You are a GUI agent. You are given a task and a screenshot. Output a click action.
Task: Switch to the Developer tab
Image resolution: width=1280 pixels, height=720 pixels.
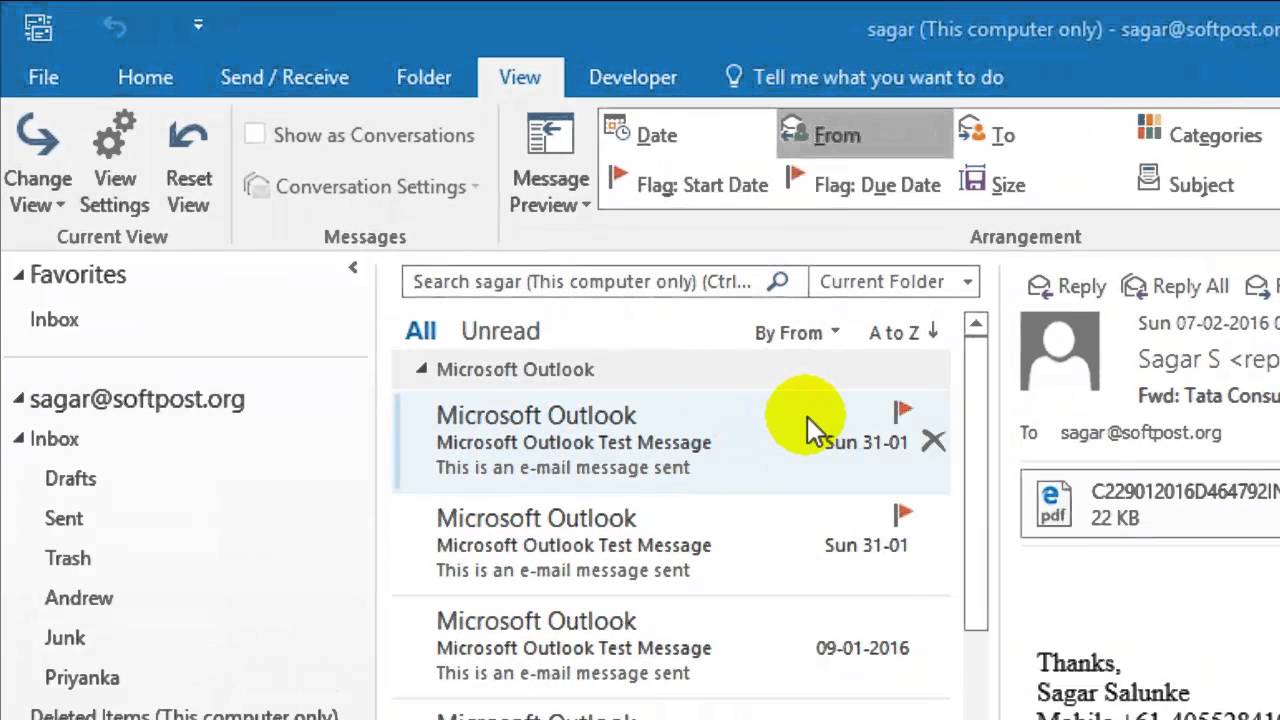pyautogui.click(x=633, y=77)
